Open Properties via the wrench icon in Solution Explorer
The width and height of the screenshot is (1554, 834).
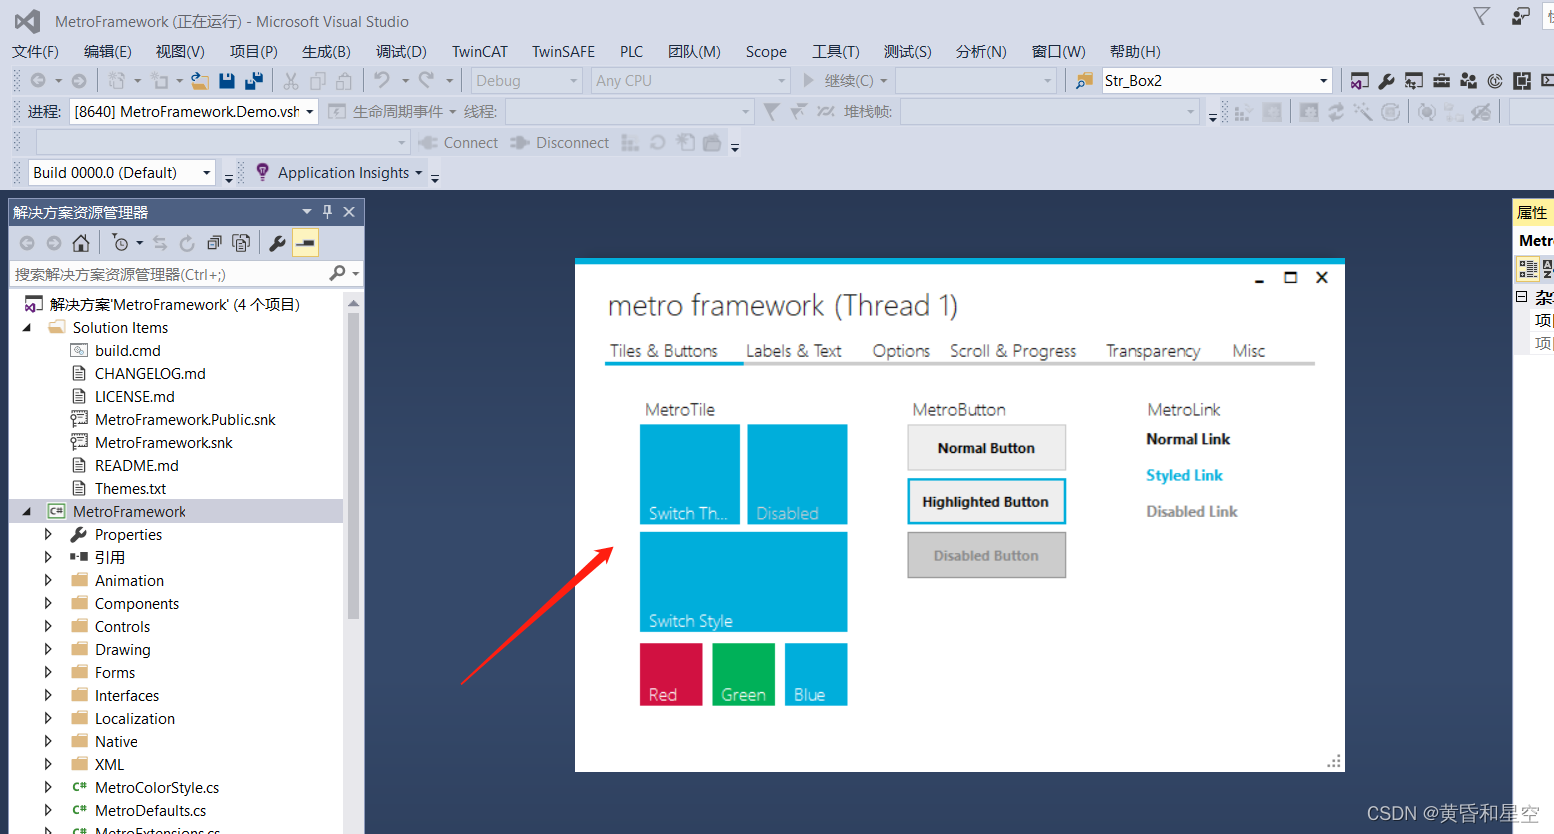pyautogui.click(x=277, y=242)
